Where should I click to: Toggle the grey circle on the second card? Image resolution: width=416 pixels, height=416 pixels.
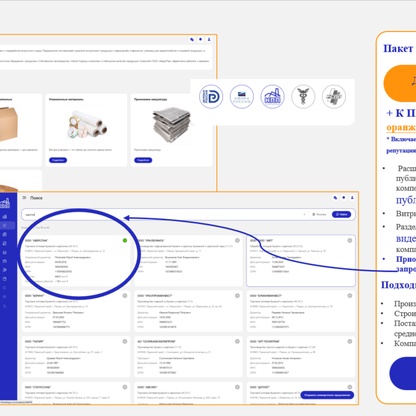[x=237, y=240]
